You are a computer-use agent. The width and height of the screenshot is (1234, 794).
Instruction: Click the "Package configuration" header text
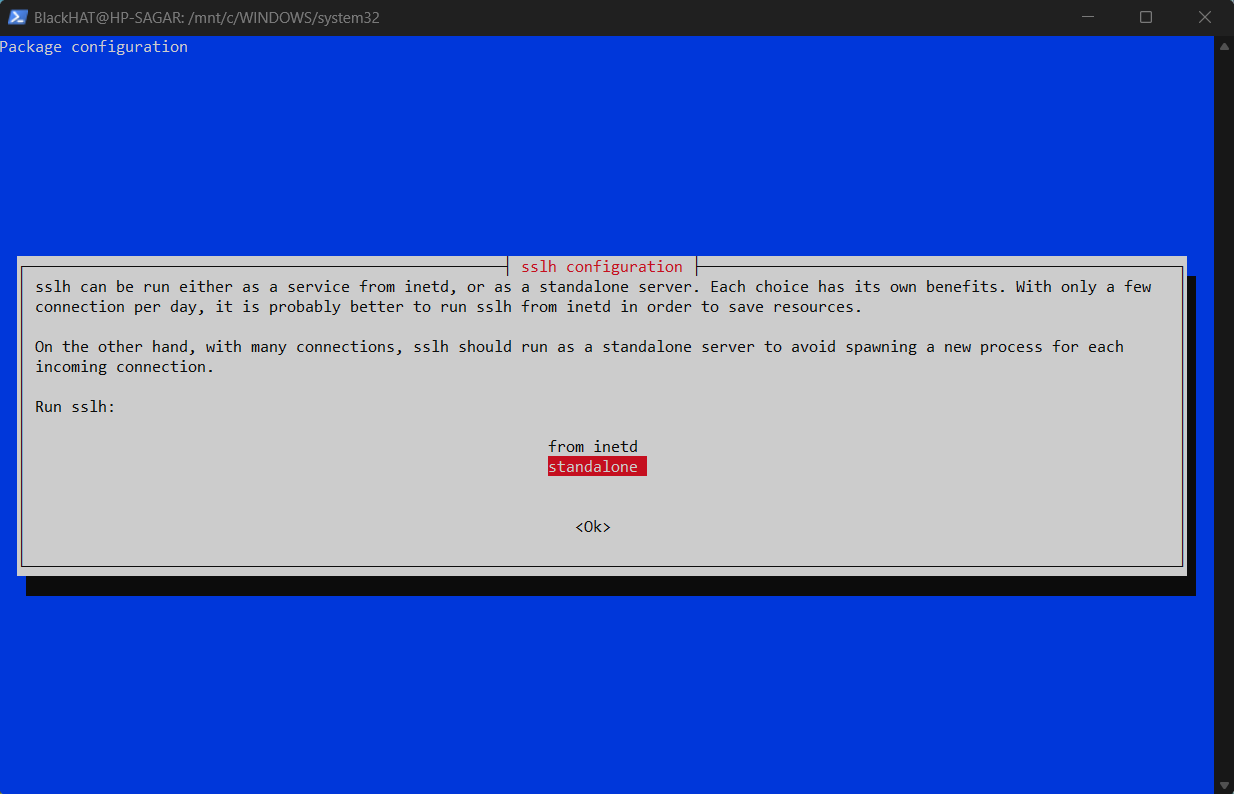[94, 47]
